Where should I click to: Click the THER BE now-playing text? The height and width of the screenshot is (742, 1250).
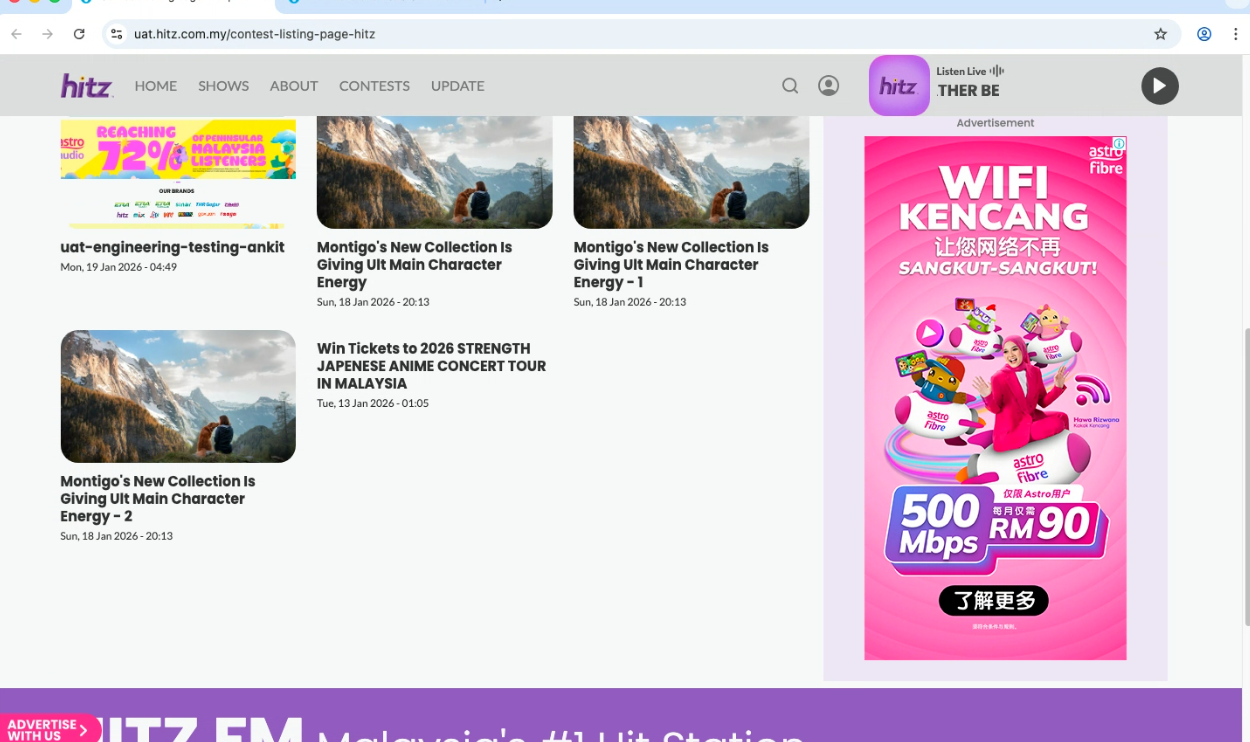click(x=968, y=90)
